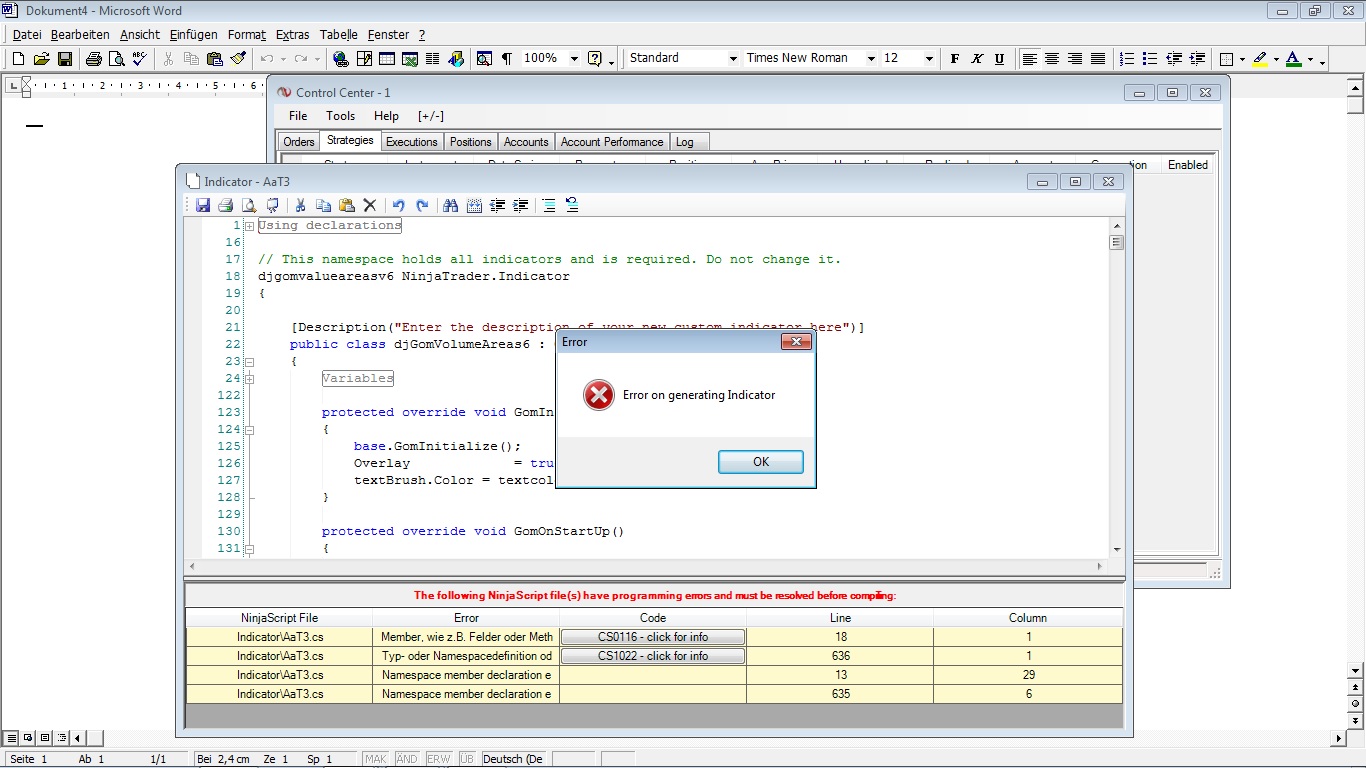This screenshot has height=768, width=1366.
Task: Open Word's Einfügen menu
Action: pos(193,34)
